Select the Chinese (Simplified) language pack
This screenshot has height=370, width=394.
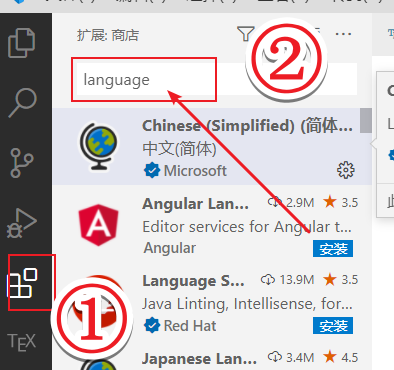[x=212, y=146]
